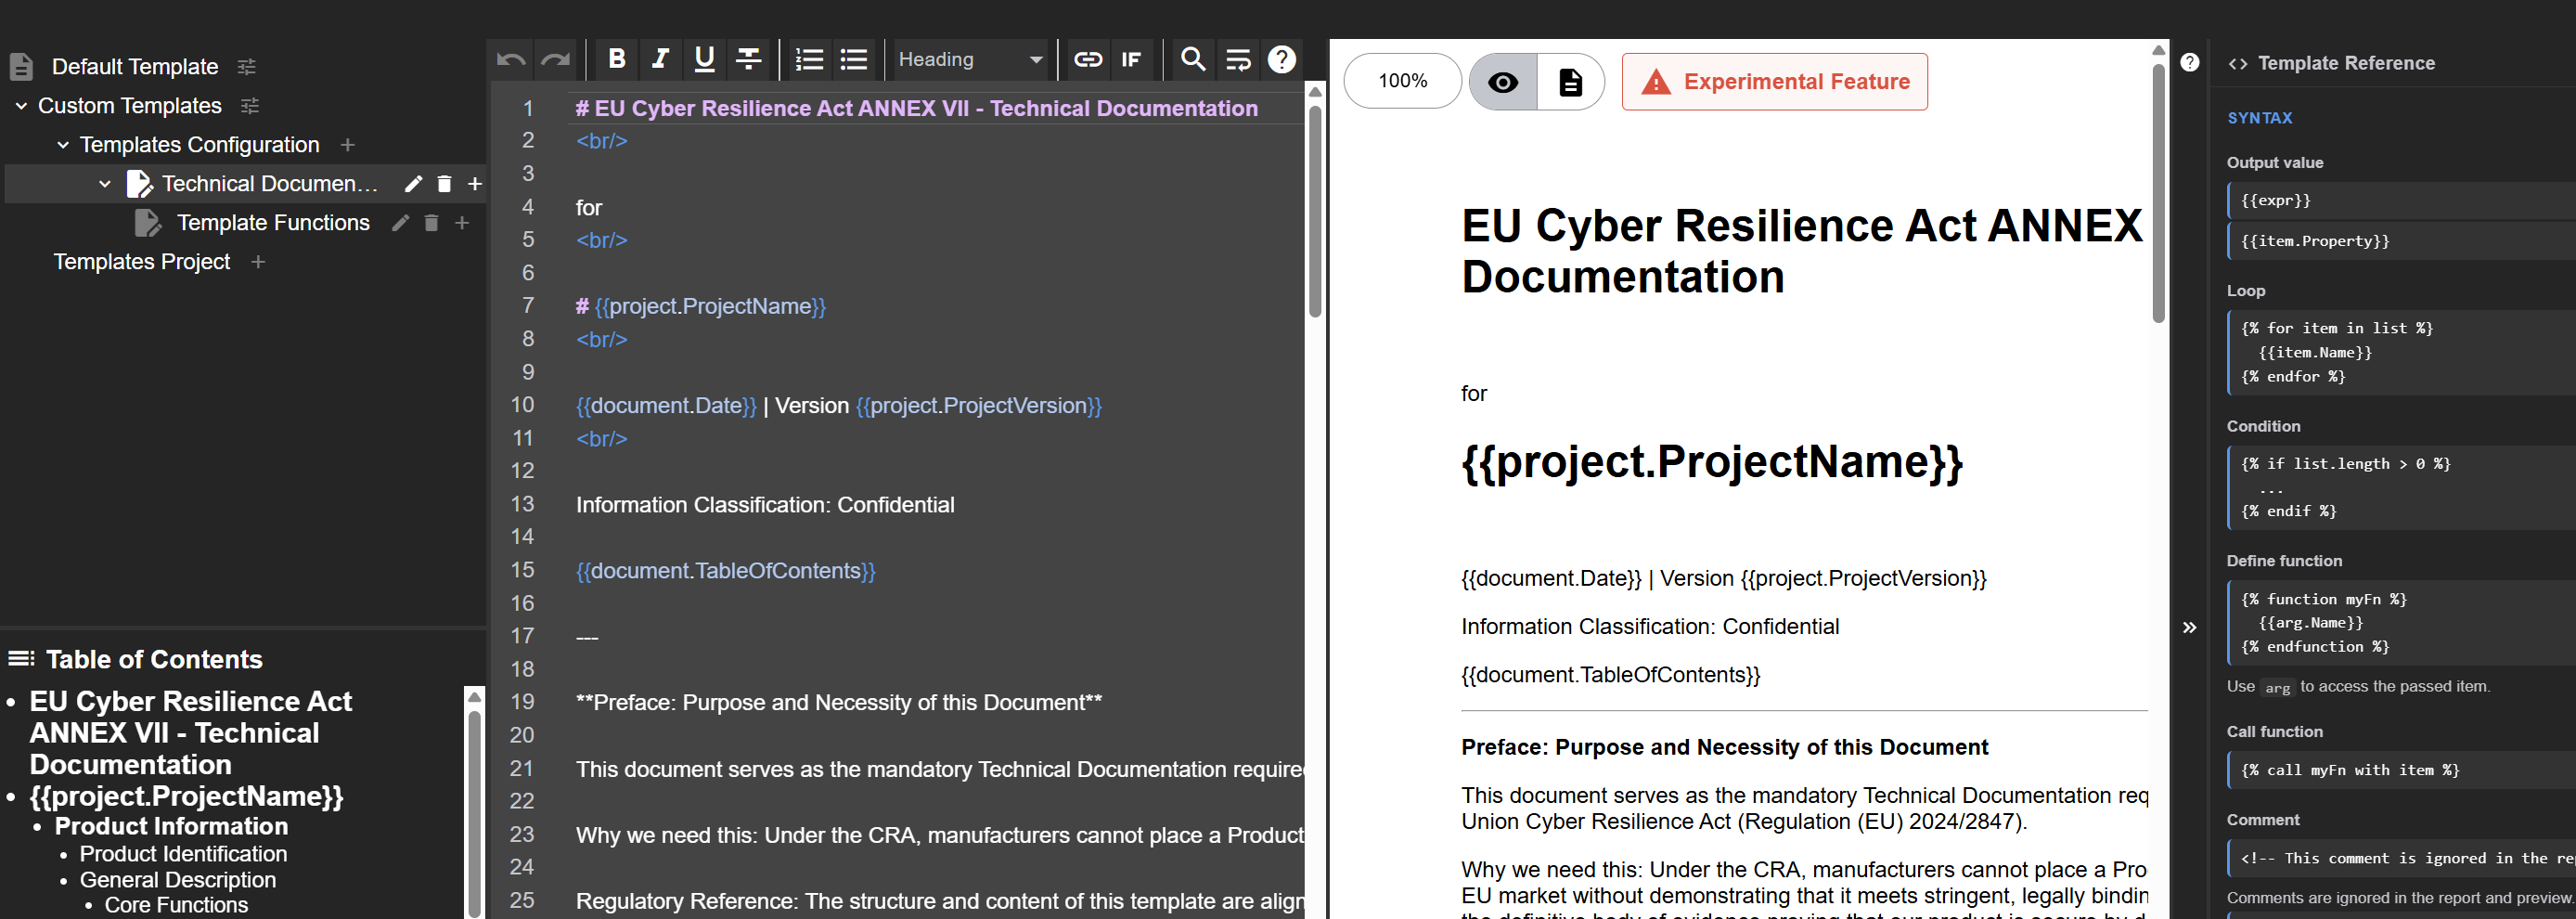
Task: Jump to Product Identification in contents
Action: pyautogui.click(x=183, y=854)
